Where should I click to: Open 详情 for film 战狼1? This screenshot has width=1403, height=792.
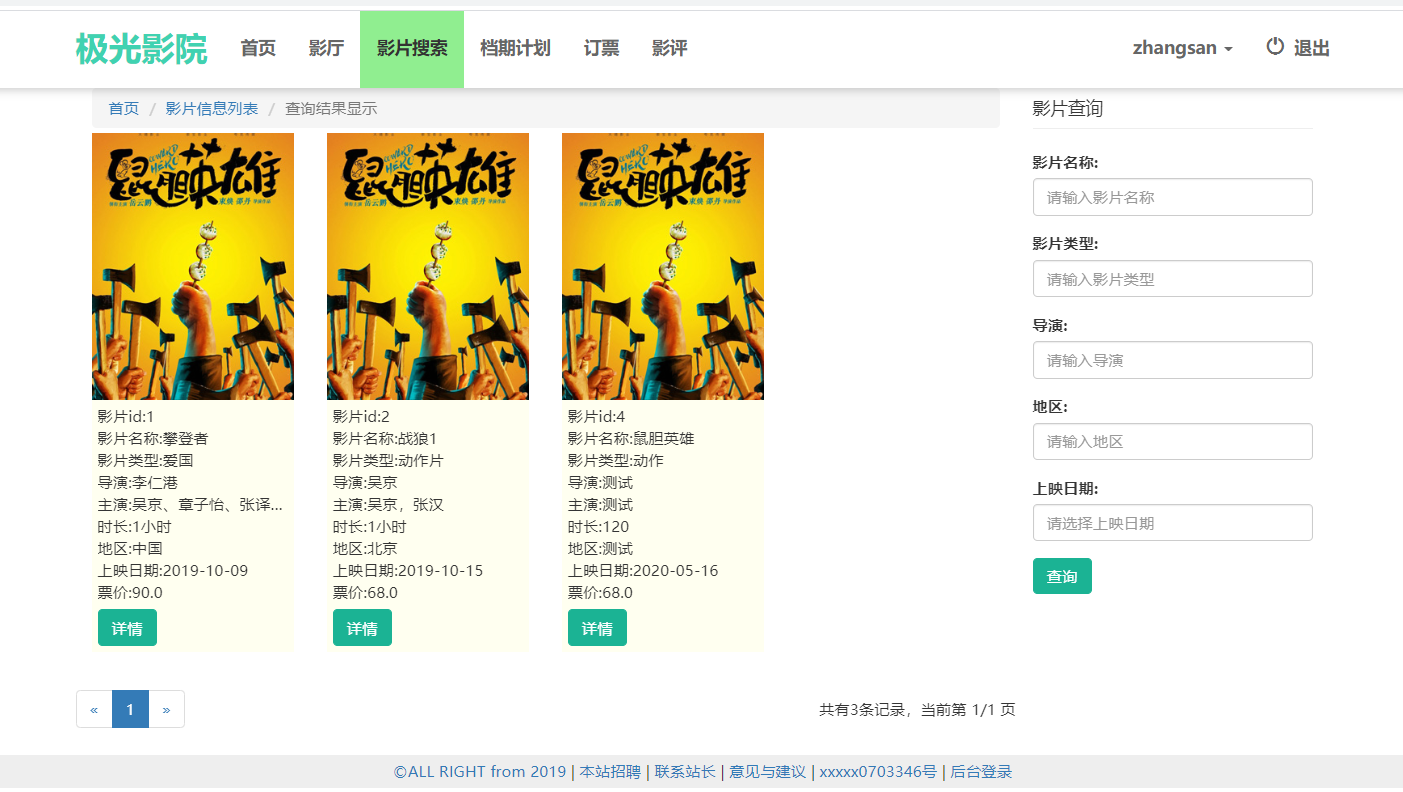click(x=362, y=628)
